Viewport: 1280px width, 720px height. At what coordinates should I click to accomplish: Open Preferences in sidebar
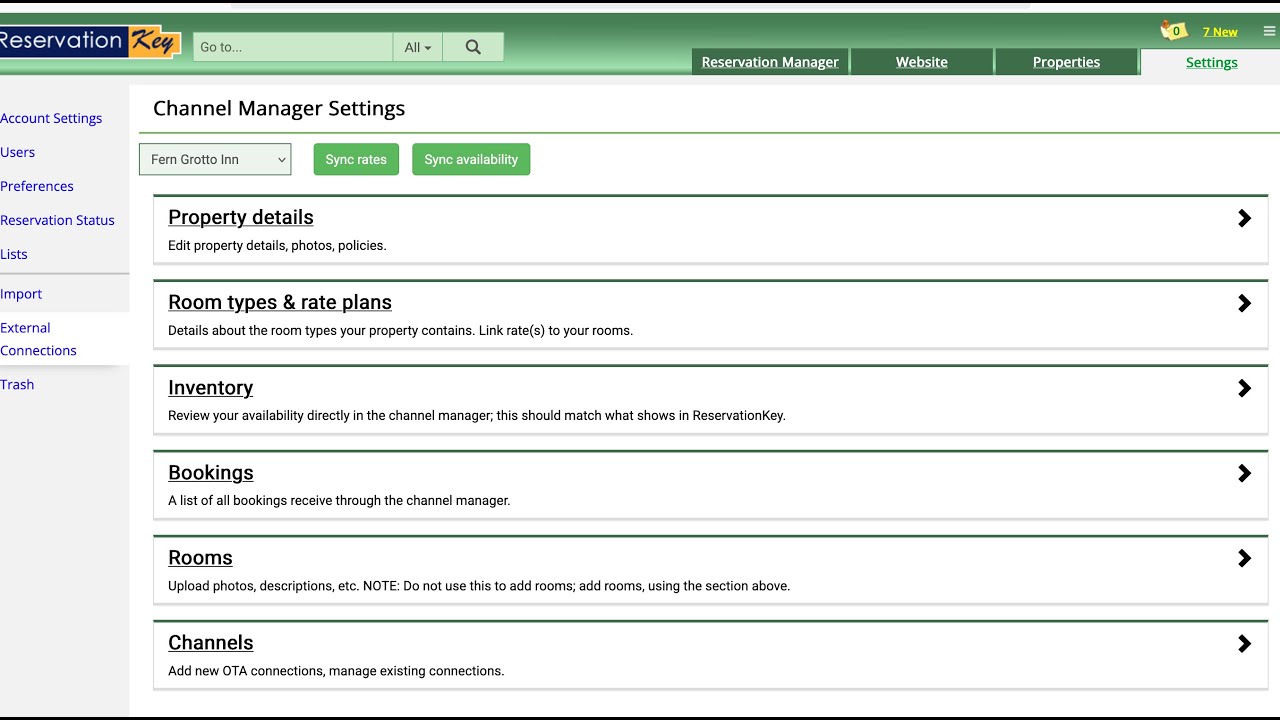pyautogui.click(x=37, y=186)
